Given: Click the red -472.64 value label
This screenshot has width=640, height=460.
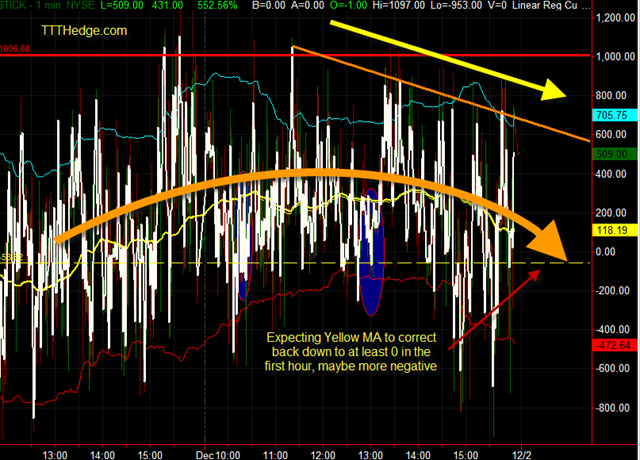Looking at the screenshot, I should [x=614, y=345].
